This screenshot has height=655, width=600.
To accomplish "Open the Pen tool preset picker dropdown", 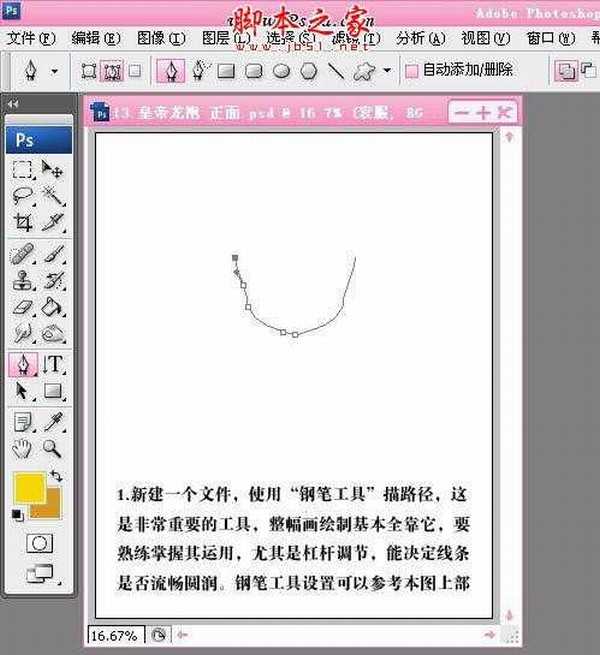I will tap(54, 72).
